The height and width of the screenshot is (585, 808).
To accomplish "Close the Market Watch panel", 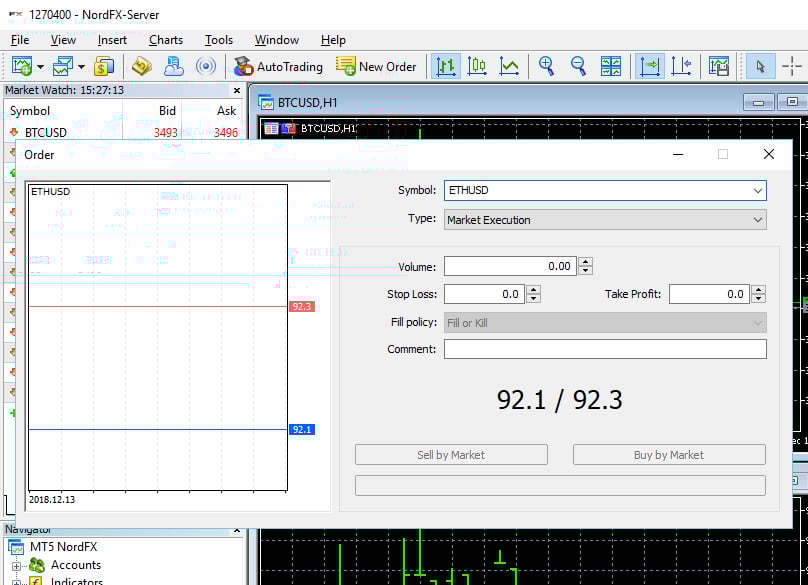I will tap(237, 90).
